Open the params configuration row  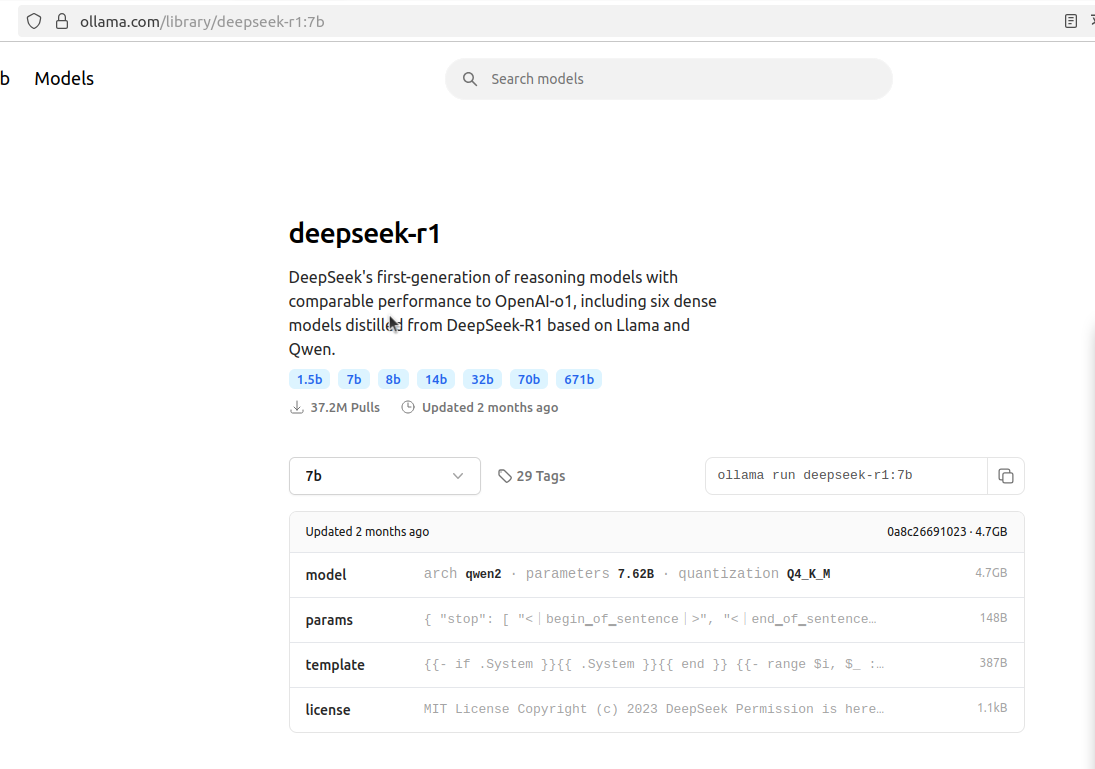point(656,619)
